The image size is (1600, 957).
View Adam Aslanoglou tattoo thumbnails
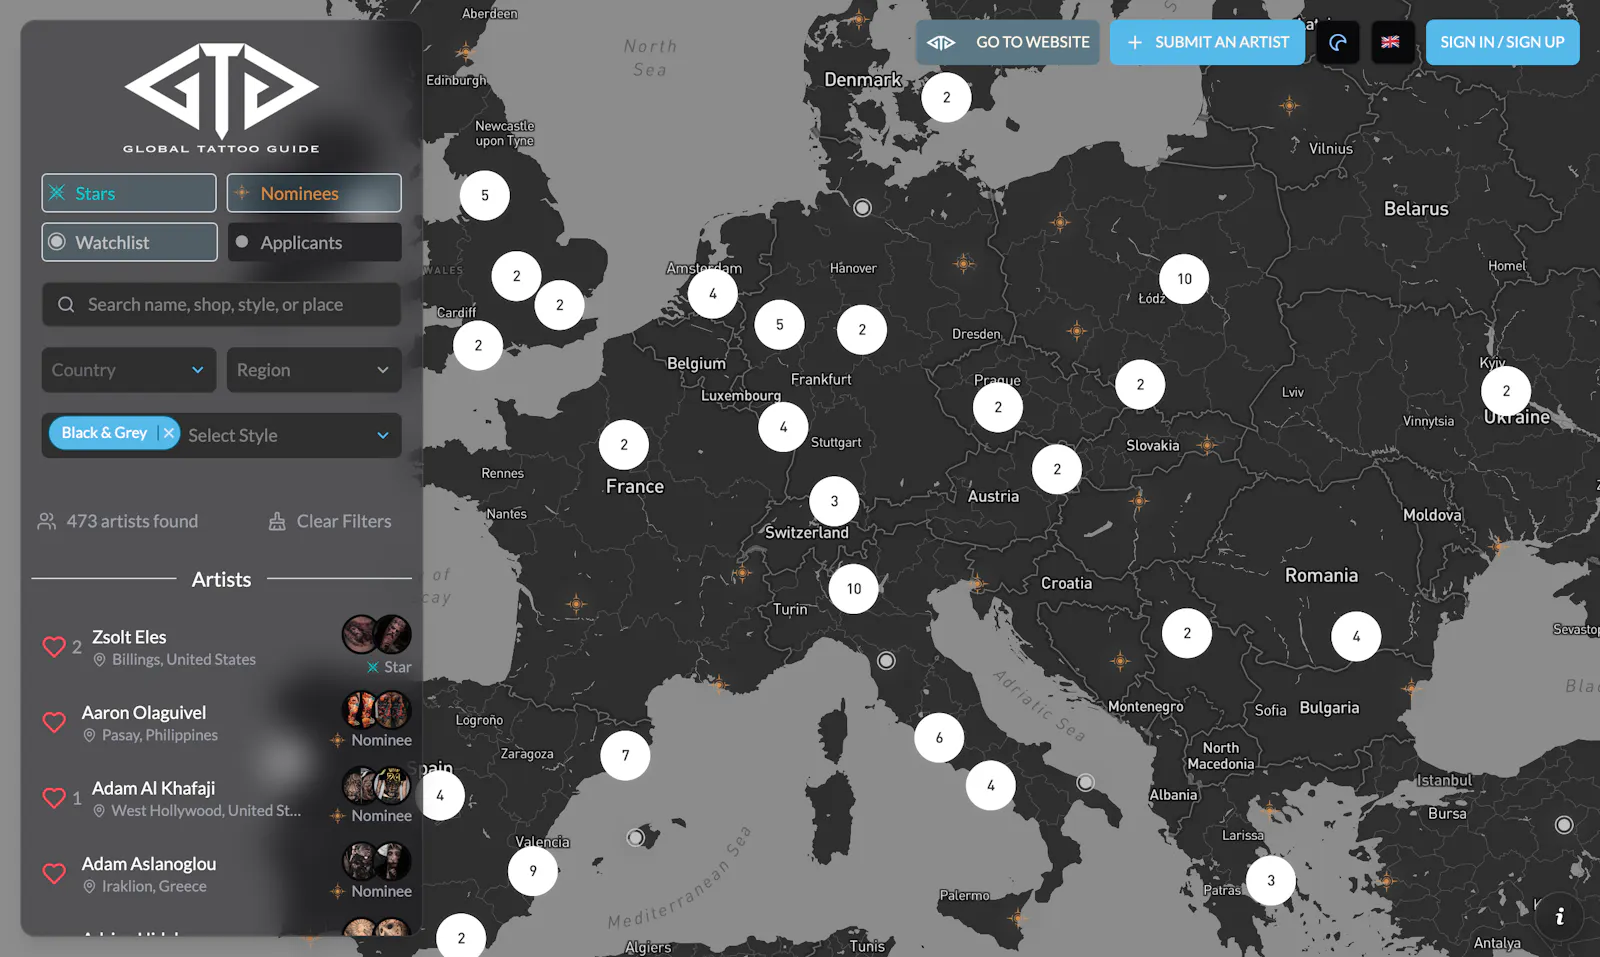click(377, 861)
